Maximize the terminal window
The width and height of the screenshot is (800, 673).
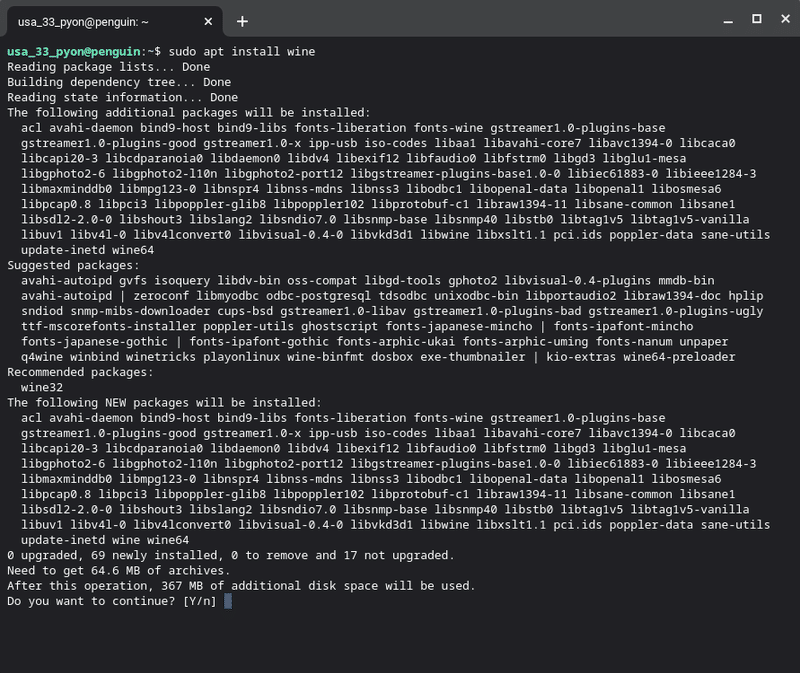coord(757,19)
